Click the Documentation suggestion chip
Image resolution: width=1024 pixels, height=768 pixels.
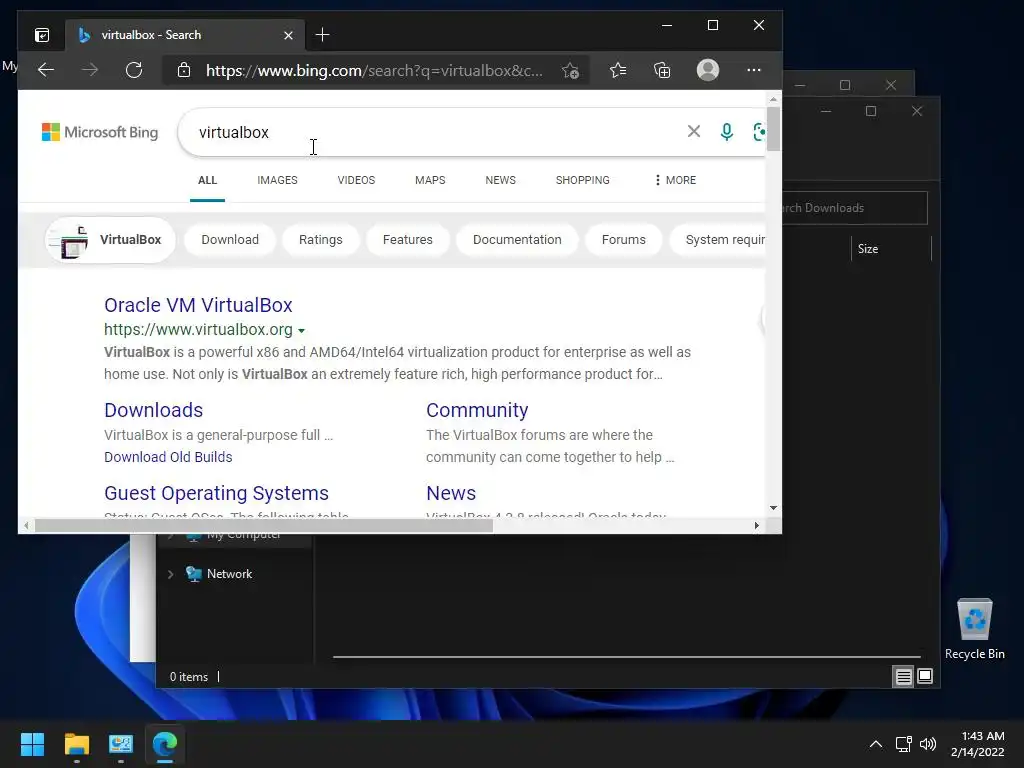coord(517,240)
